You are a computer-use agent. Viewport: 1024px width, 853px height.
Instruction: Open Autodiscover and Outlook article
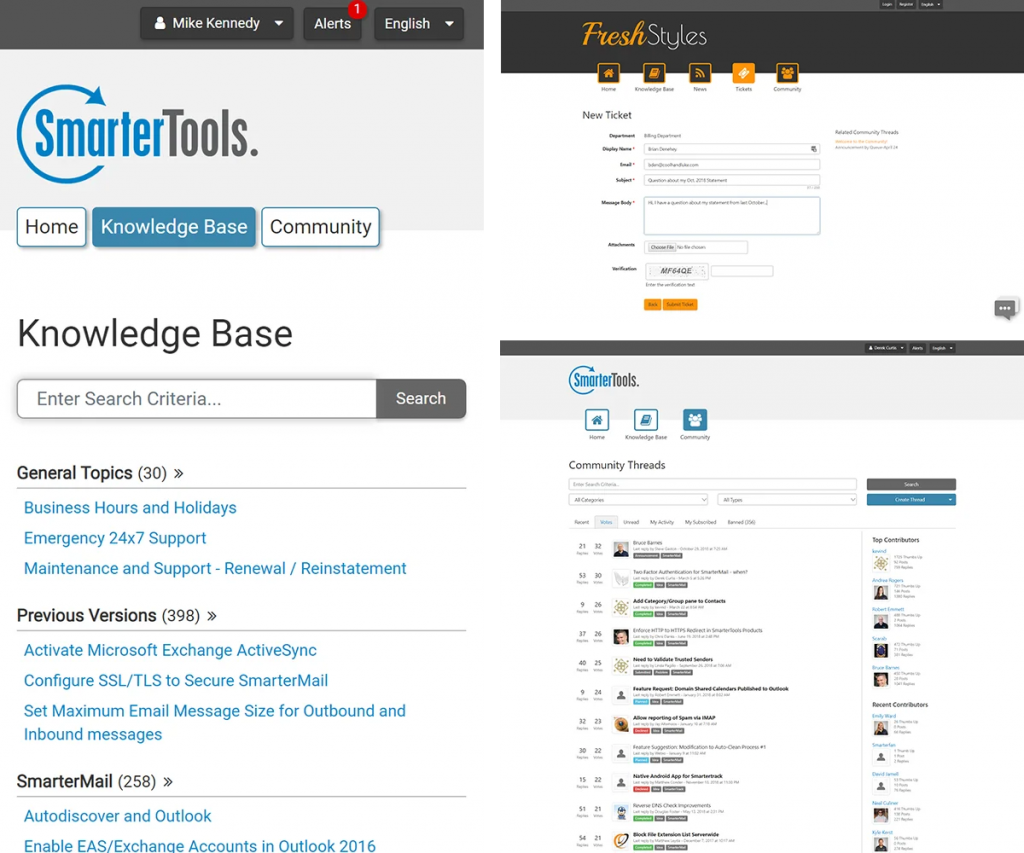pos(118,816)
